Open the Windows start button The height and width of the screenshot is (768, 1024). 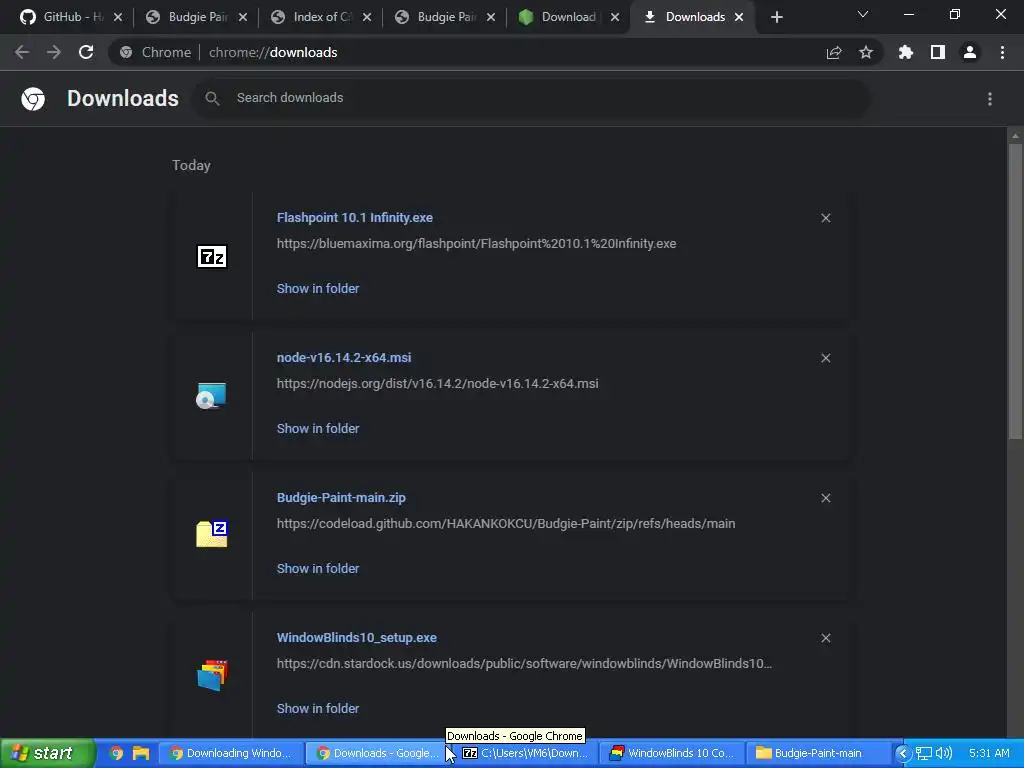point(47,753)
